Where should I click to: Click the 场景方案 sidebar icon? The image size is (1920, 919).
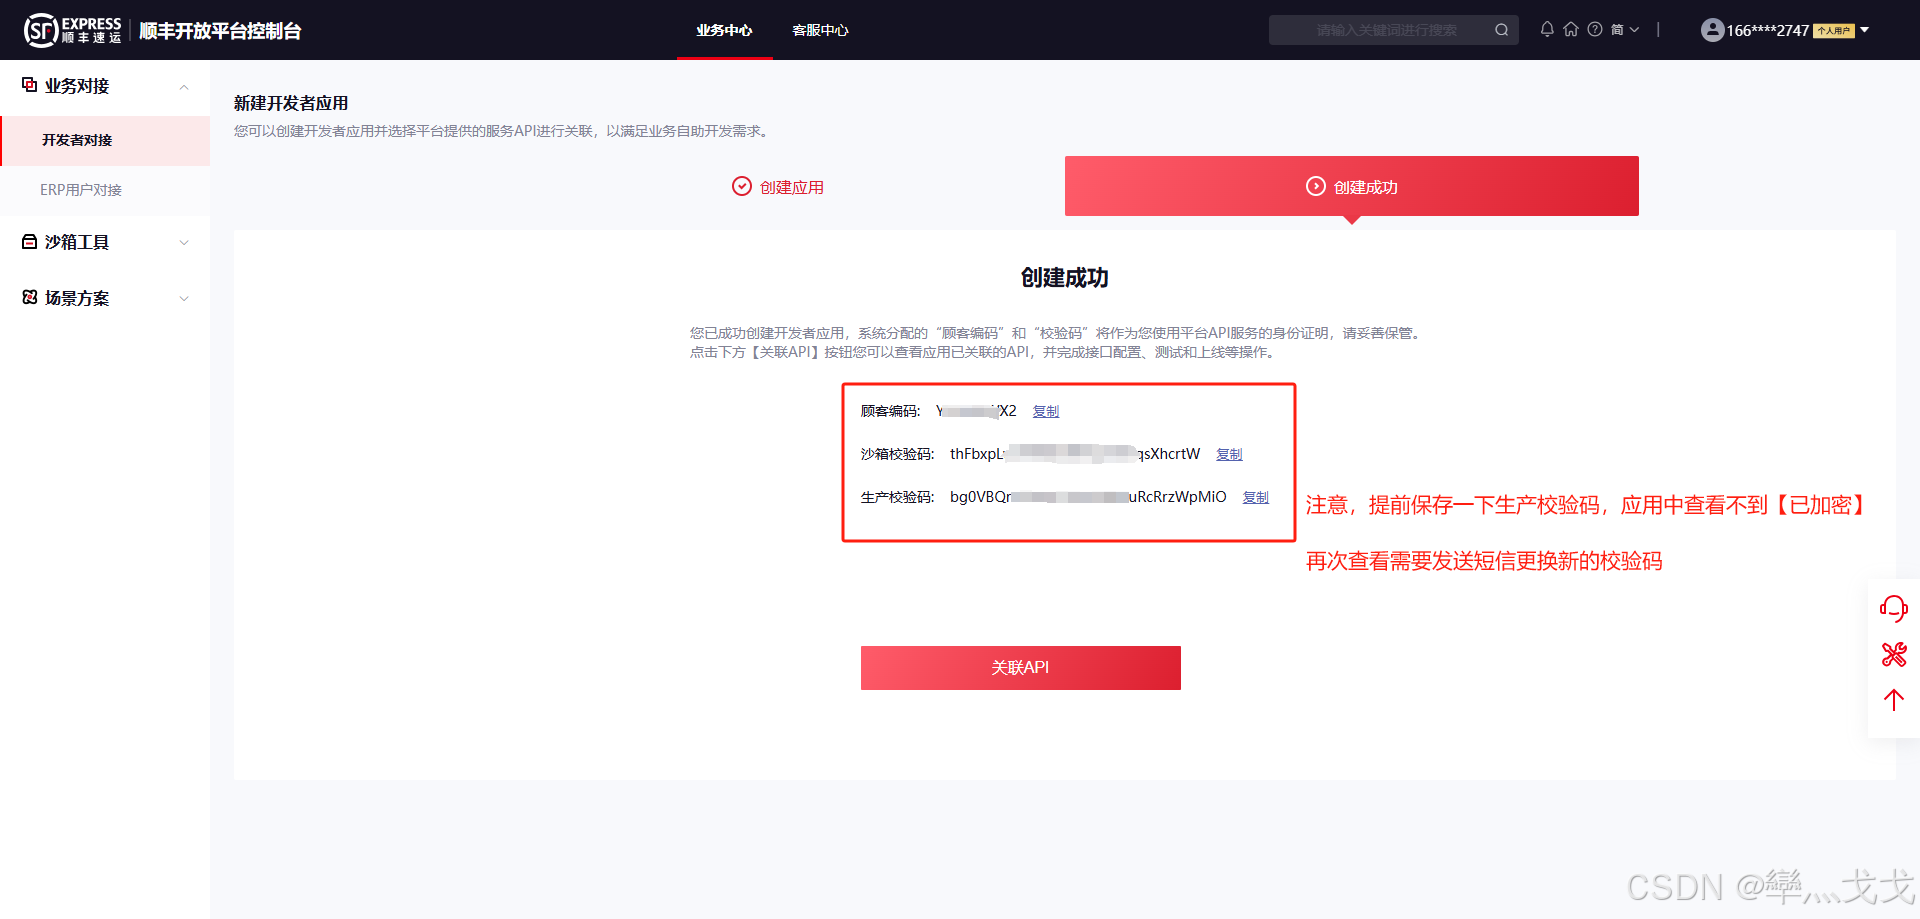(x=30, y=297)
